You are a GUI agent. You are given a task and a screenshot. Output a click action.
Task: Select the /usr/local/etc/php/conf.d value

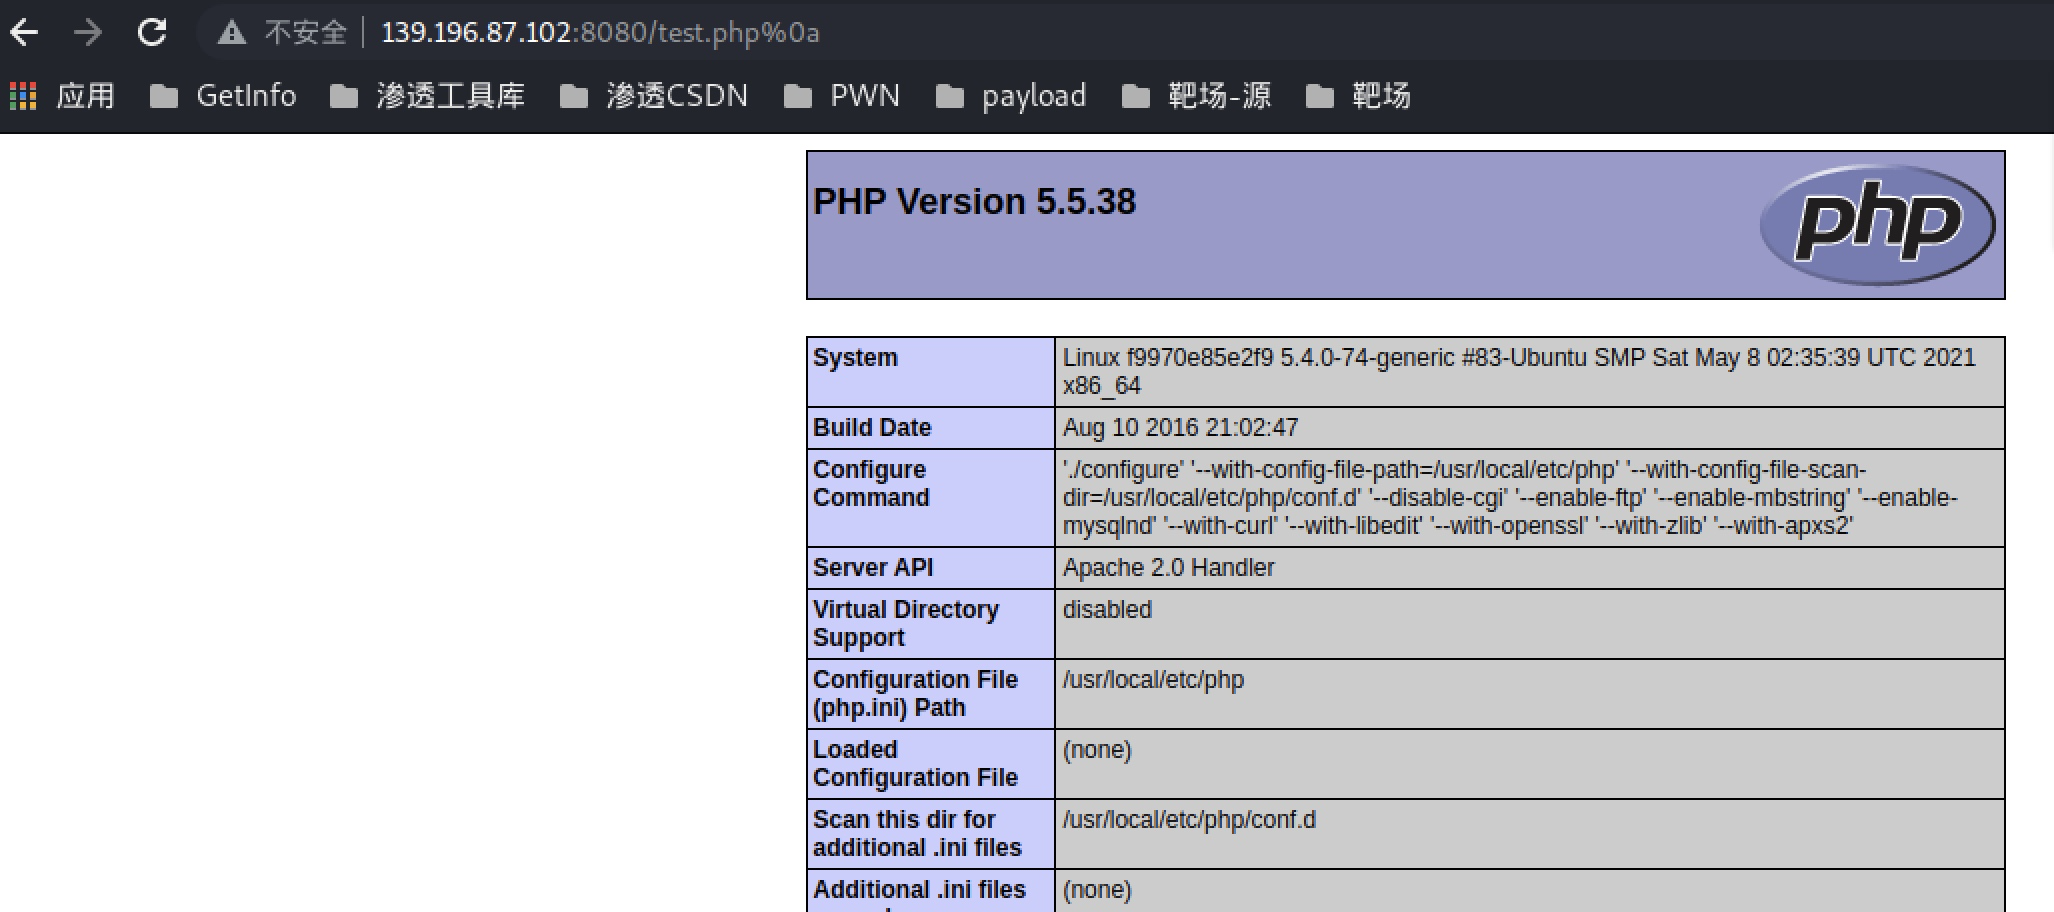(x=1189, y=820)
